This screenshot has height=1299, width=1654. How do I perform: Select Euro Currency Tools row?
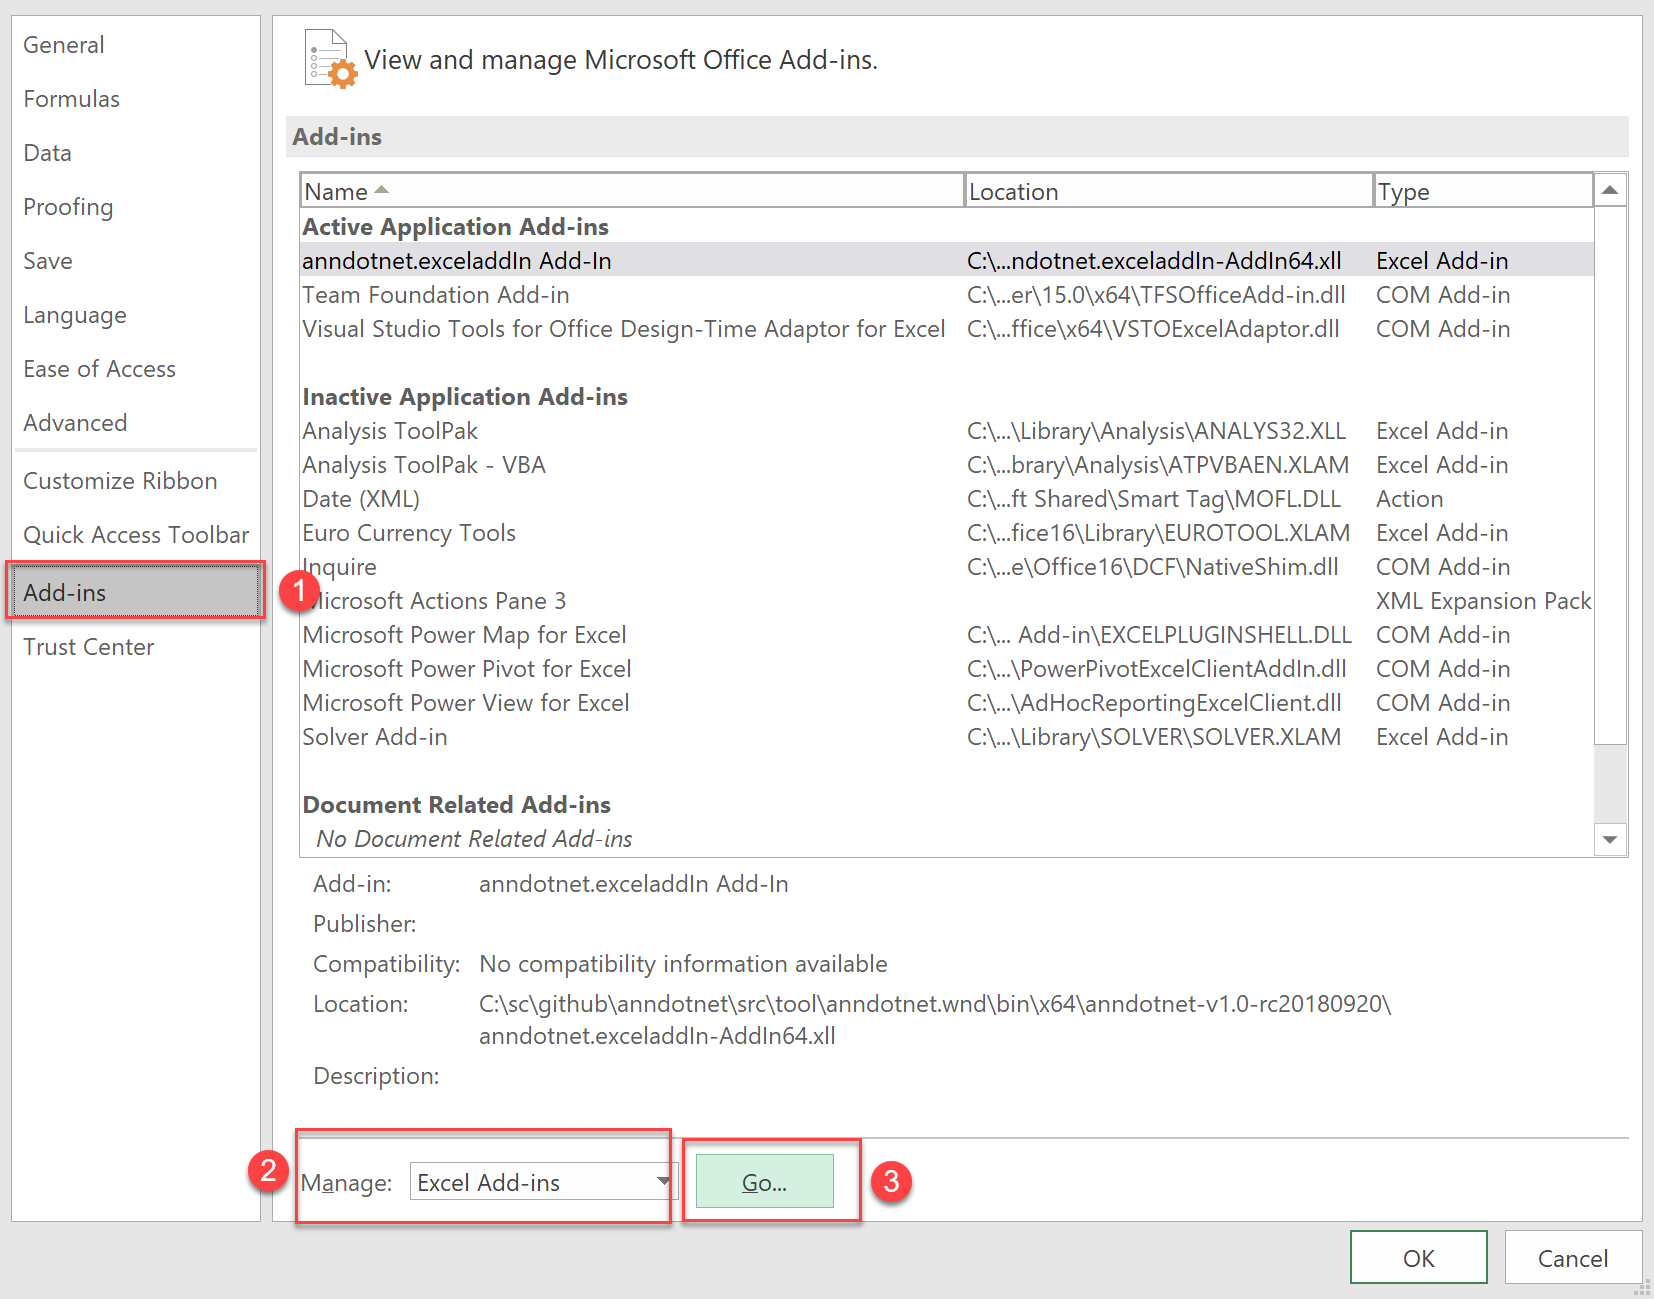click(947, 533)
